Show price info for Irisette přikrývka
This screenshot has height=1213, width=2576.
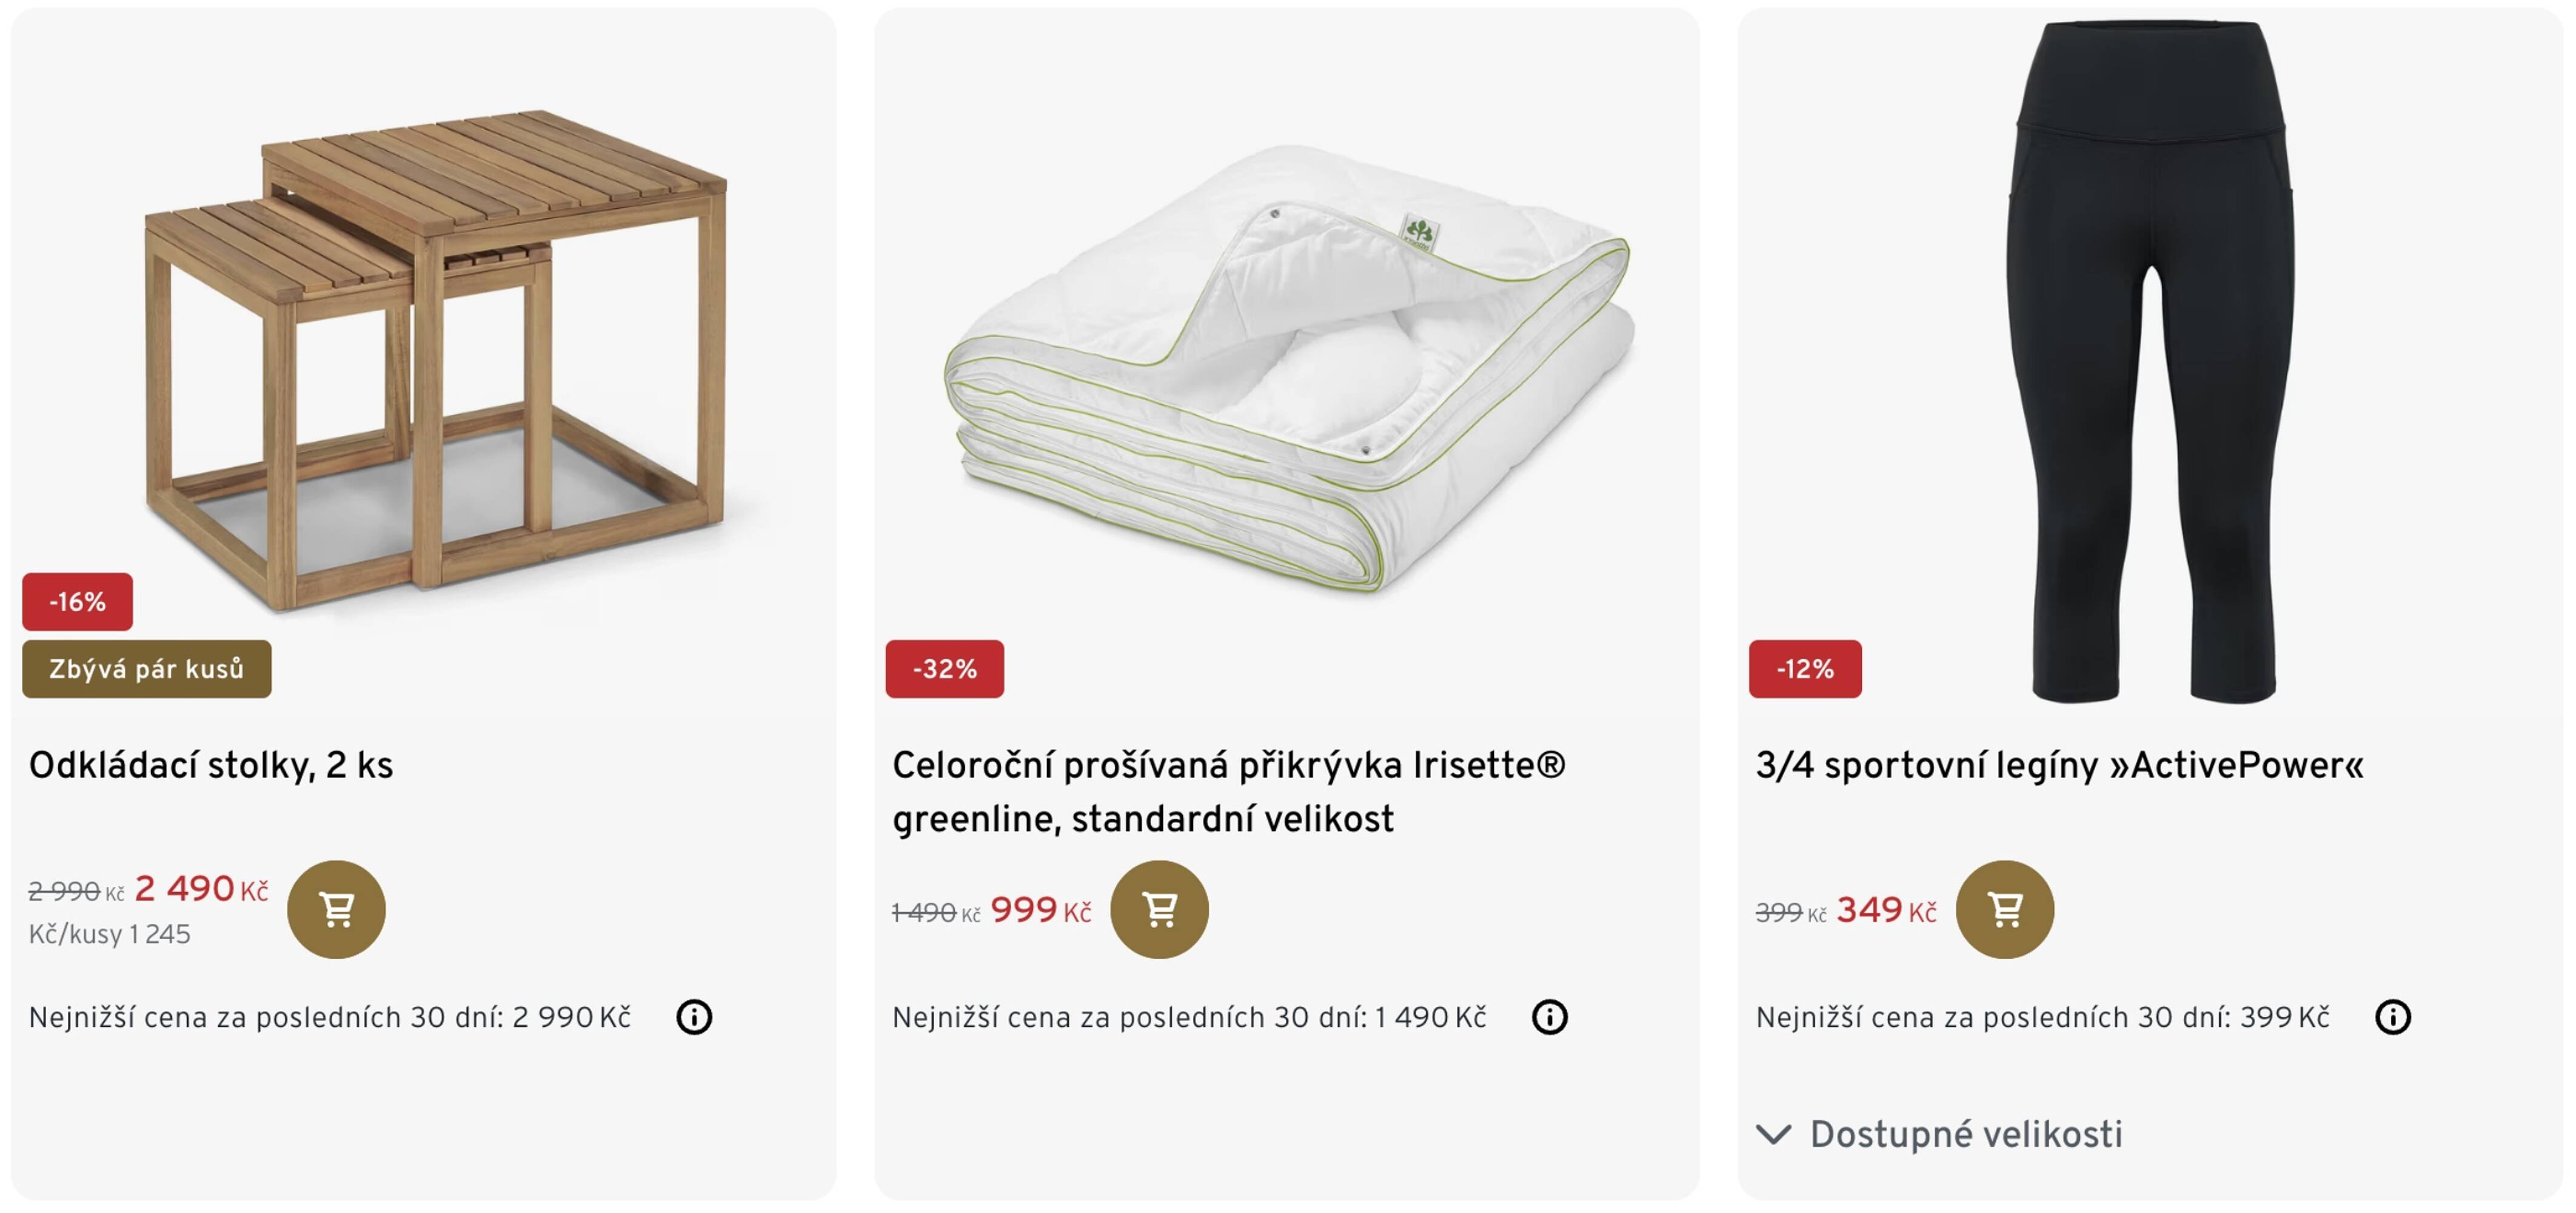[1549, 1017]
